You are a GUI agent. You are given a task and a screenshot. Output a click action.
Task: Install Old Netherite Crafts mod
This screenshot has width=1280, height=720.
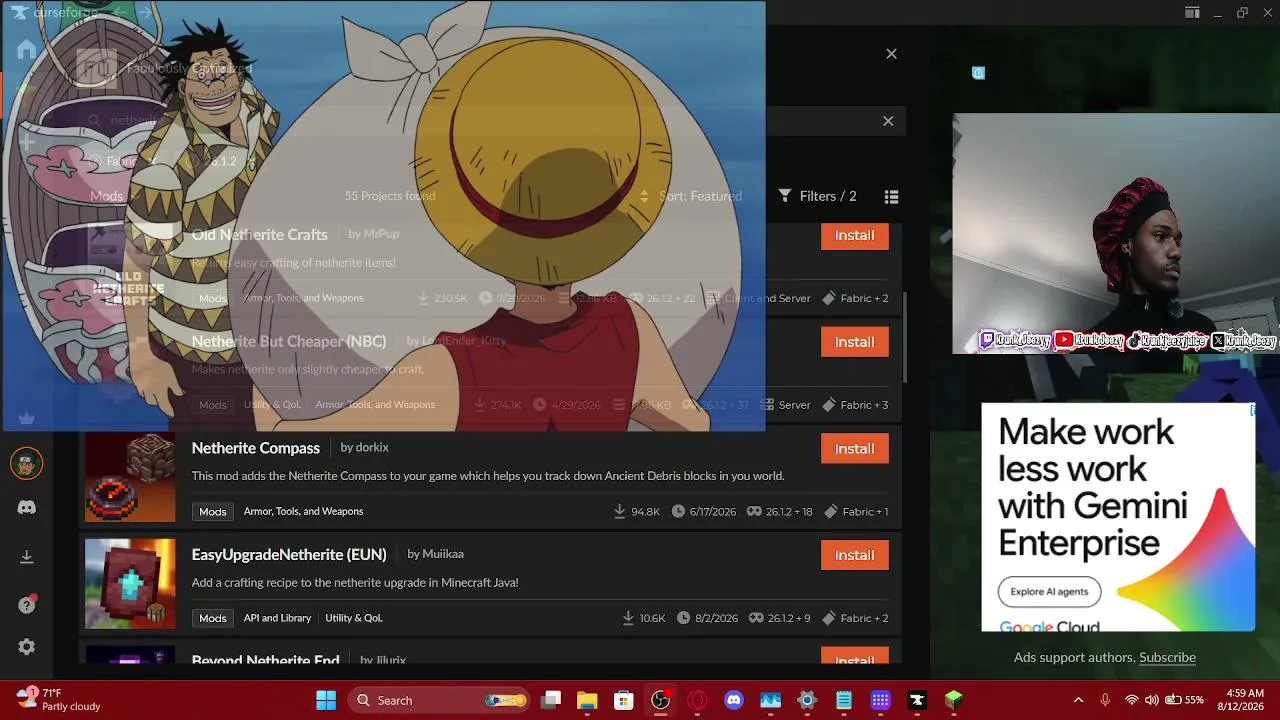855,235
